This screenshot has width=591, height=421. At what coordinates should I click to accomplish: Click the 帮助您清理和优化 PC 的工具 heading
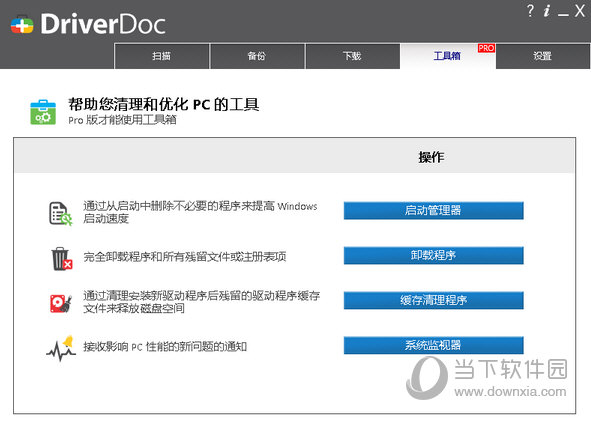coord(164,104)
